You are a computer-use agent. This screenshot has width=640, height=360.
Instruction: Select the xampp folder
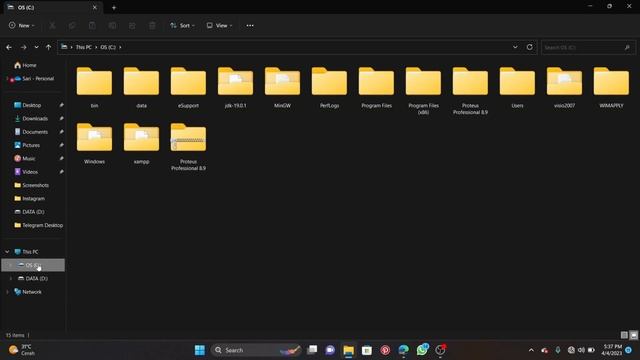click(x=141, y=143)
